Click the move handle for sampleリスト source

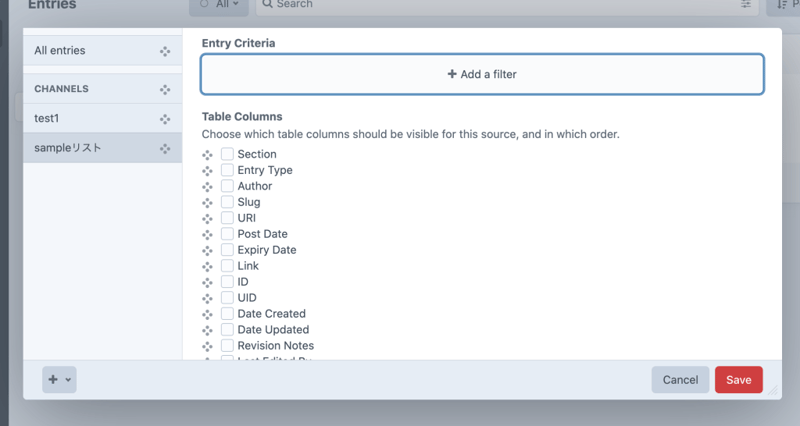pyautogui.click(x=165, y=149)
